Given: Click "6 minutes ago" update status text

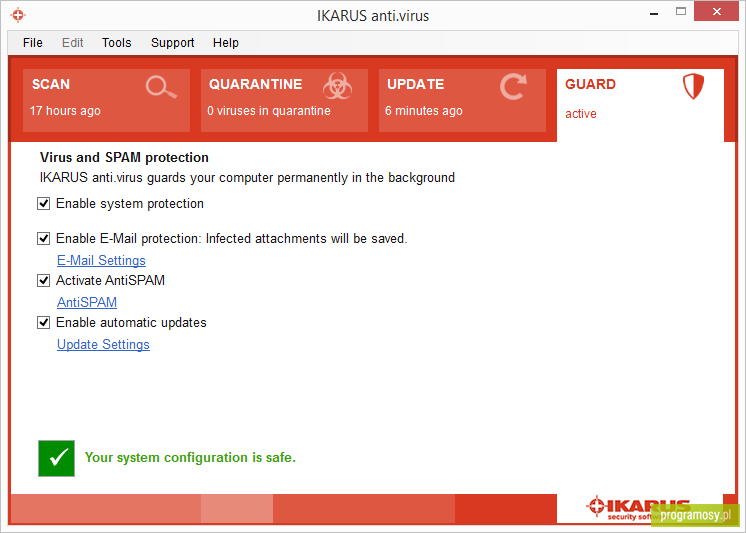Looking at the screenshot, I should [x=423, y=111].
